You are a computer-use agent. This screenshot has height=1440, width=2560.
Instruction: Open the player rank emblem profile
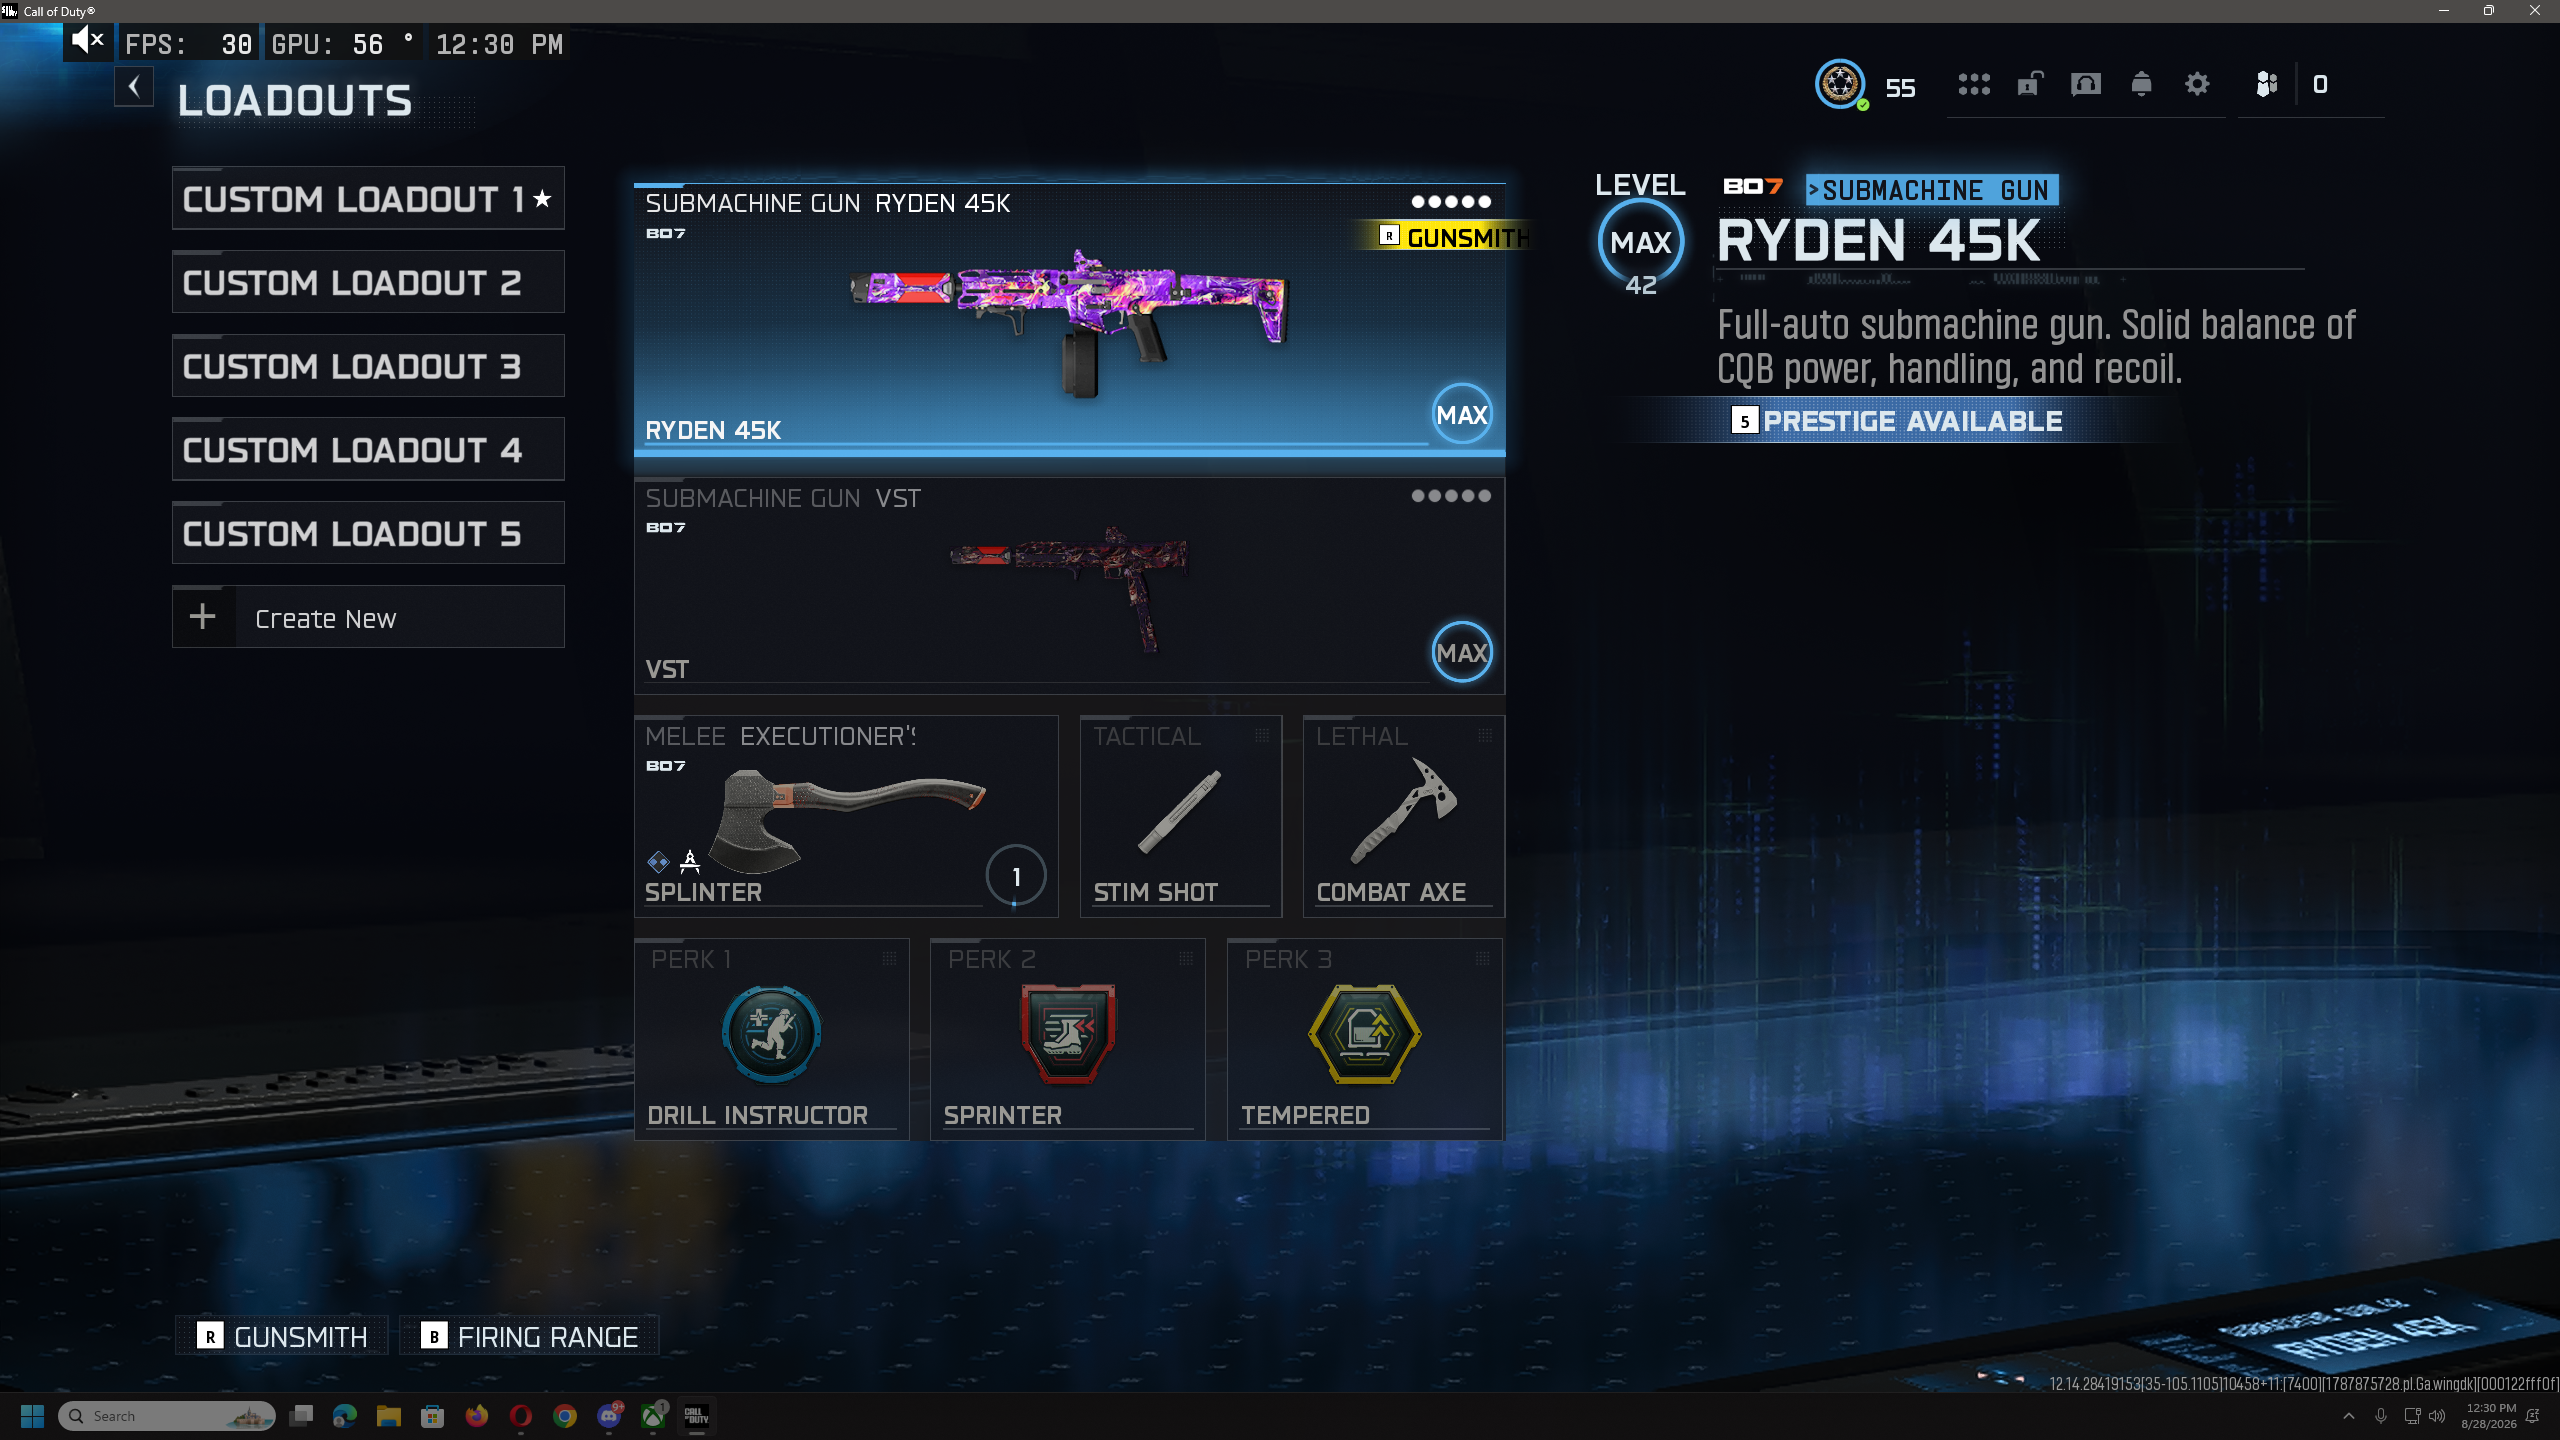(1840, 84)
